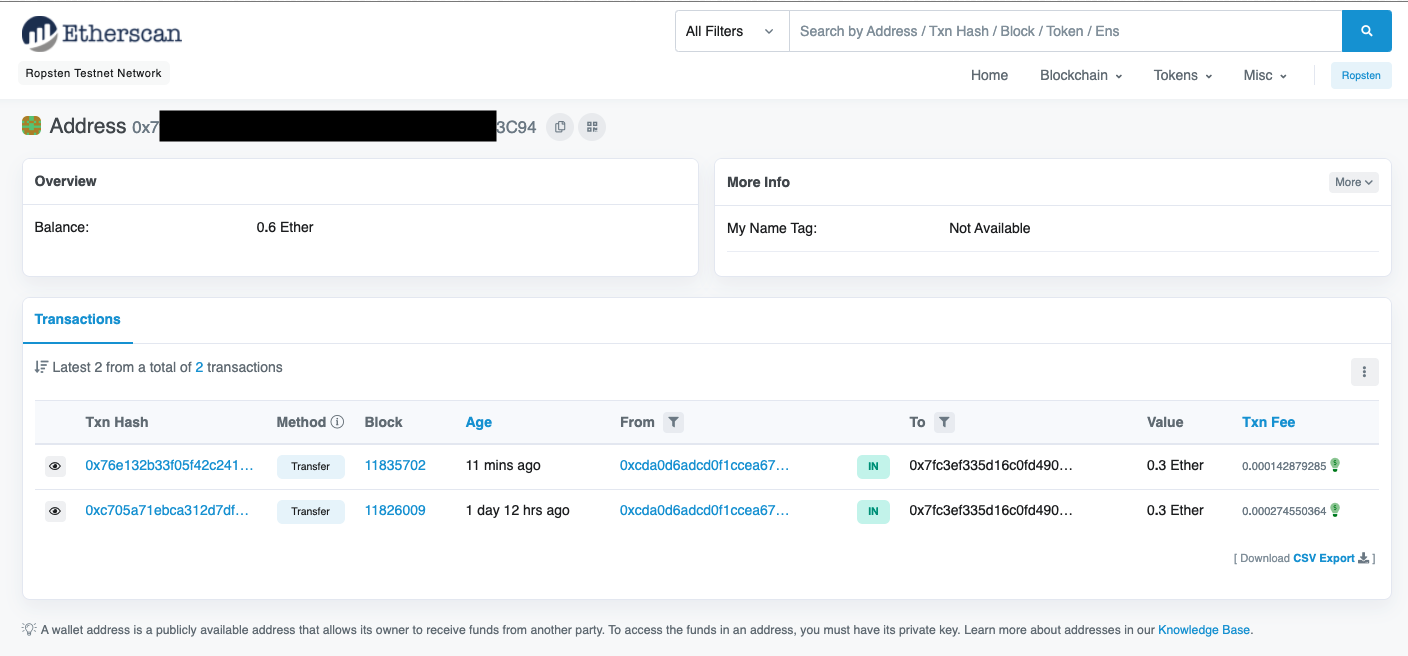The height and width of the screenshot is (656, 1408).
Task: Click the Method column info icon
Action: tap(337, 422)
